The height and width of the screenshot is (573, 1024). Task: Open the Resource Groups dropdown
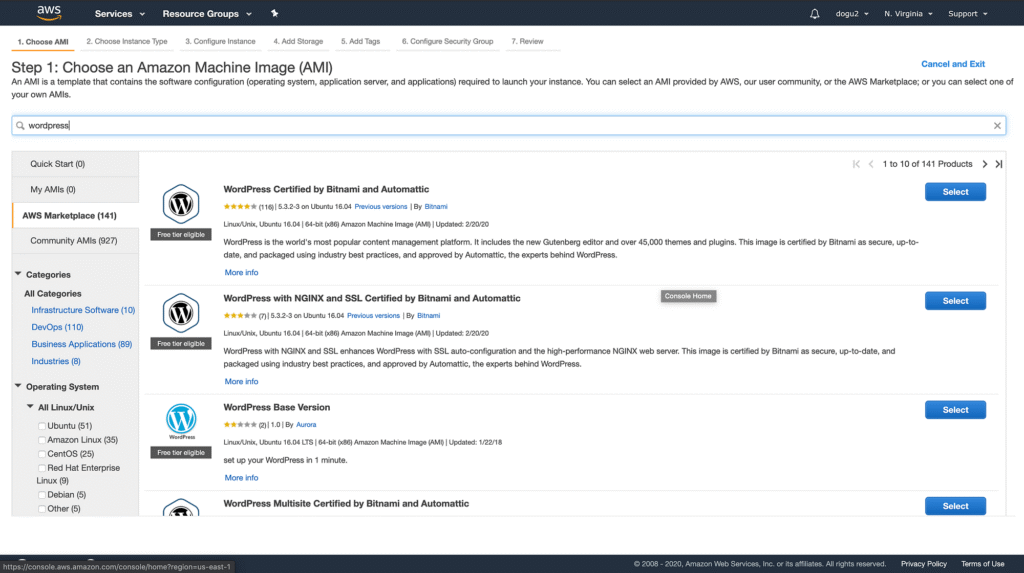(x=207, y=14)
